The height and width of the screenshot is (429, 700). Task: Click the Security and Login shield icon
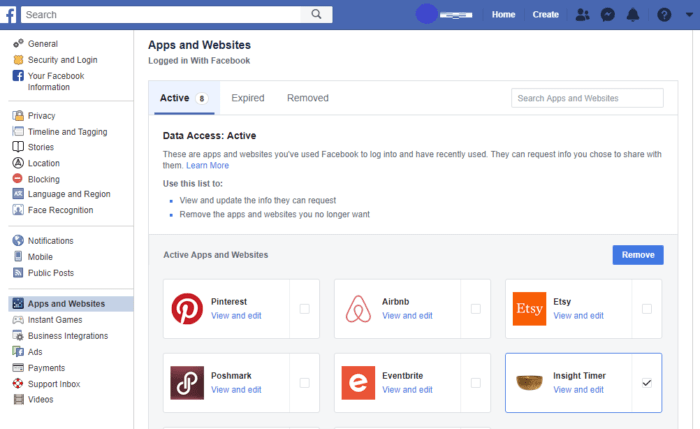[x=18, y=59]
